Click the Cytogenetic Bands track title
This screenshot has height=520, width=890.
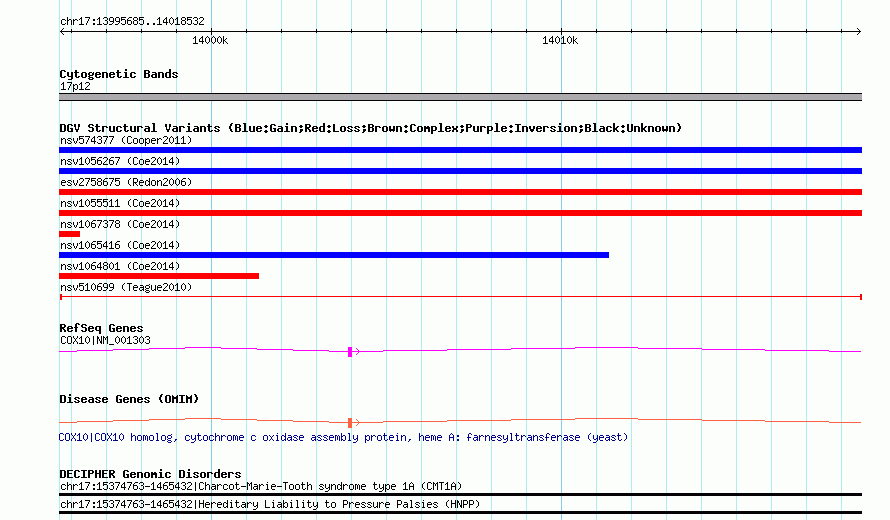pyautogui.click(x=119, y=74)
